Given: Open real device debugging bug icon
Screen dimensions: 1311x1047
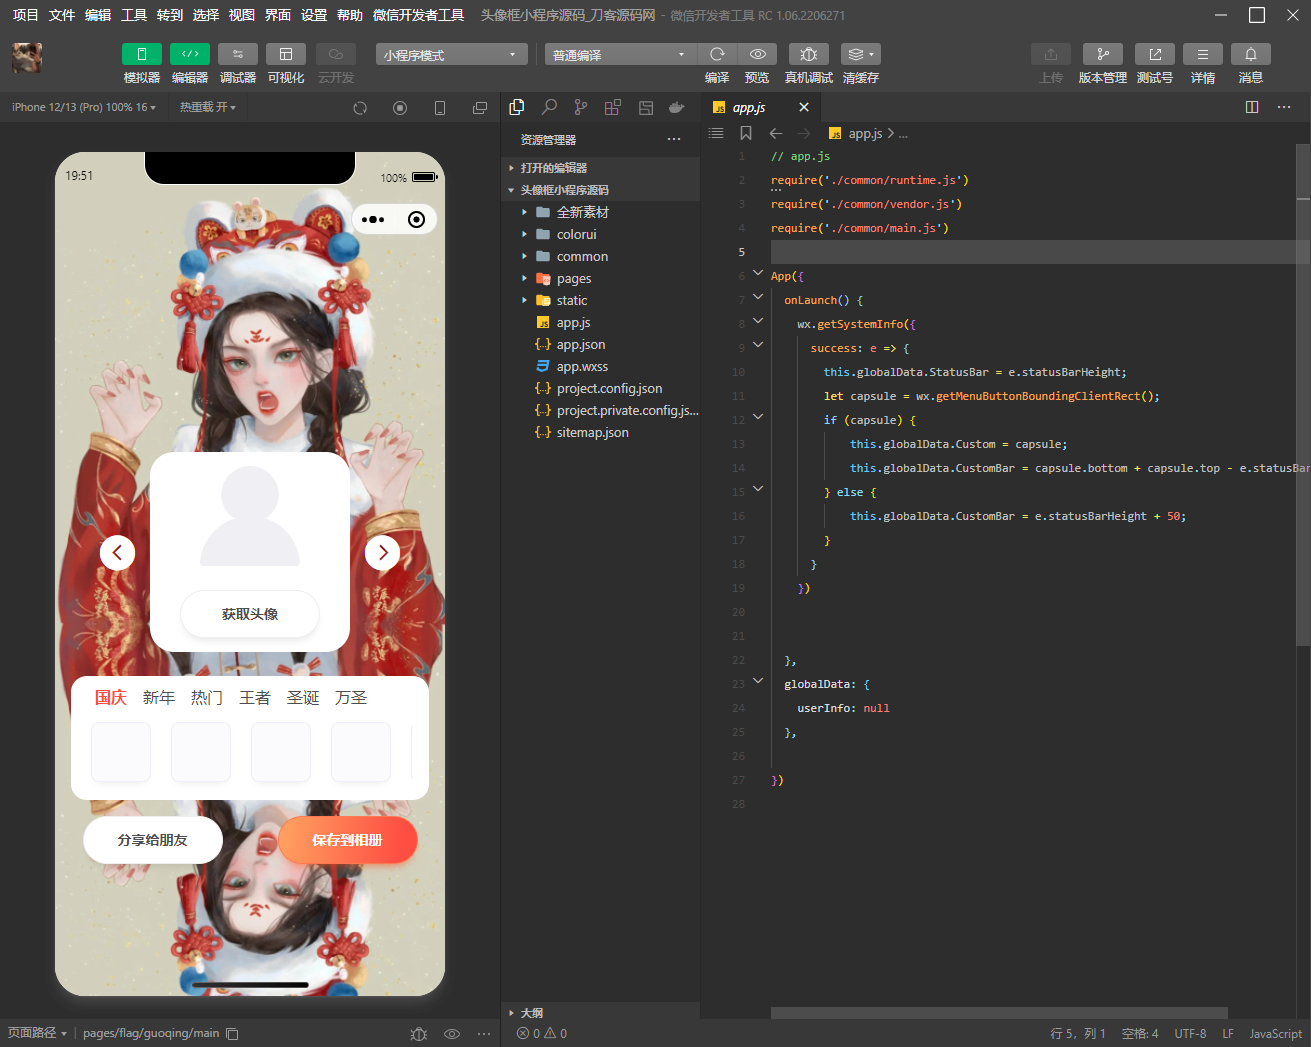Looking at the screenshot, I should 809,54.
